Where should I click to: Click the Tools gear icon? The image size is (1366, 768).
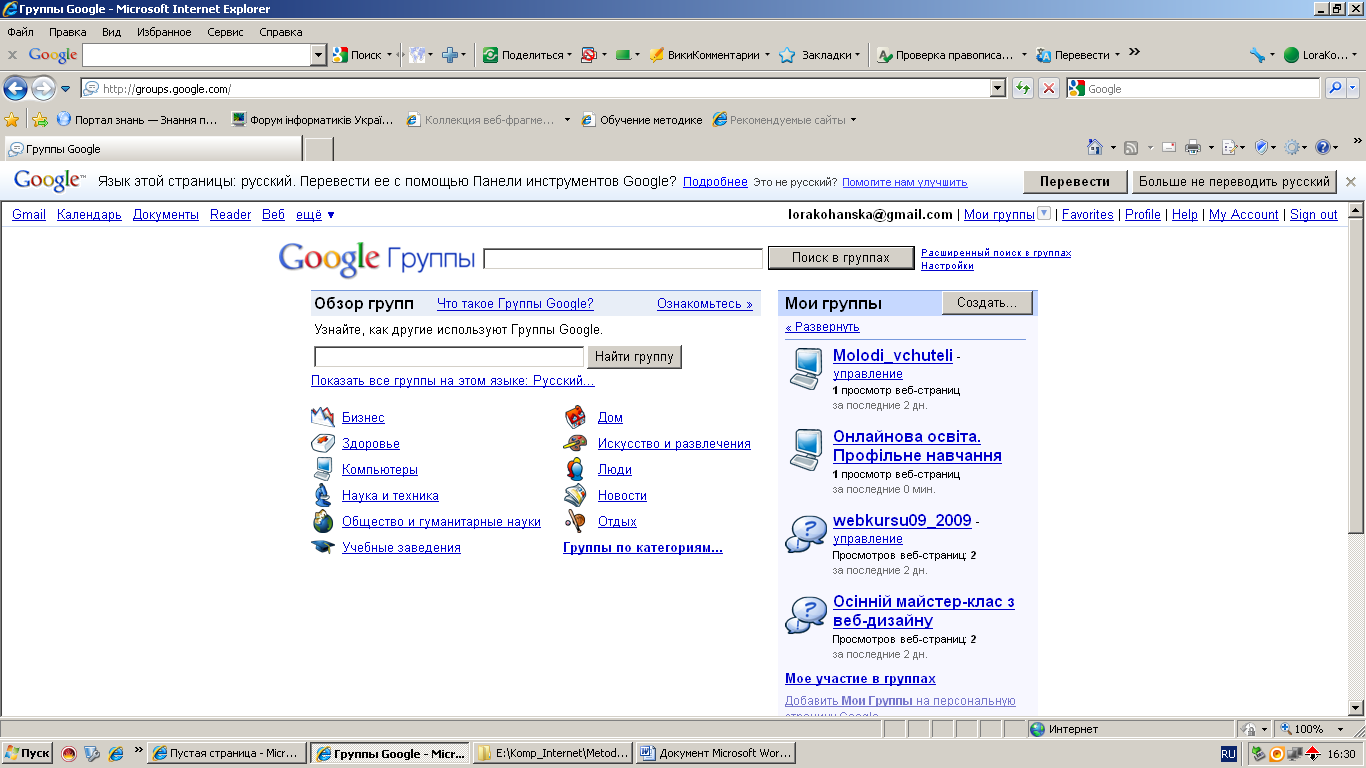(x=1292, y=147)
